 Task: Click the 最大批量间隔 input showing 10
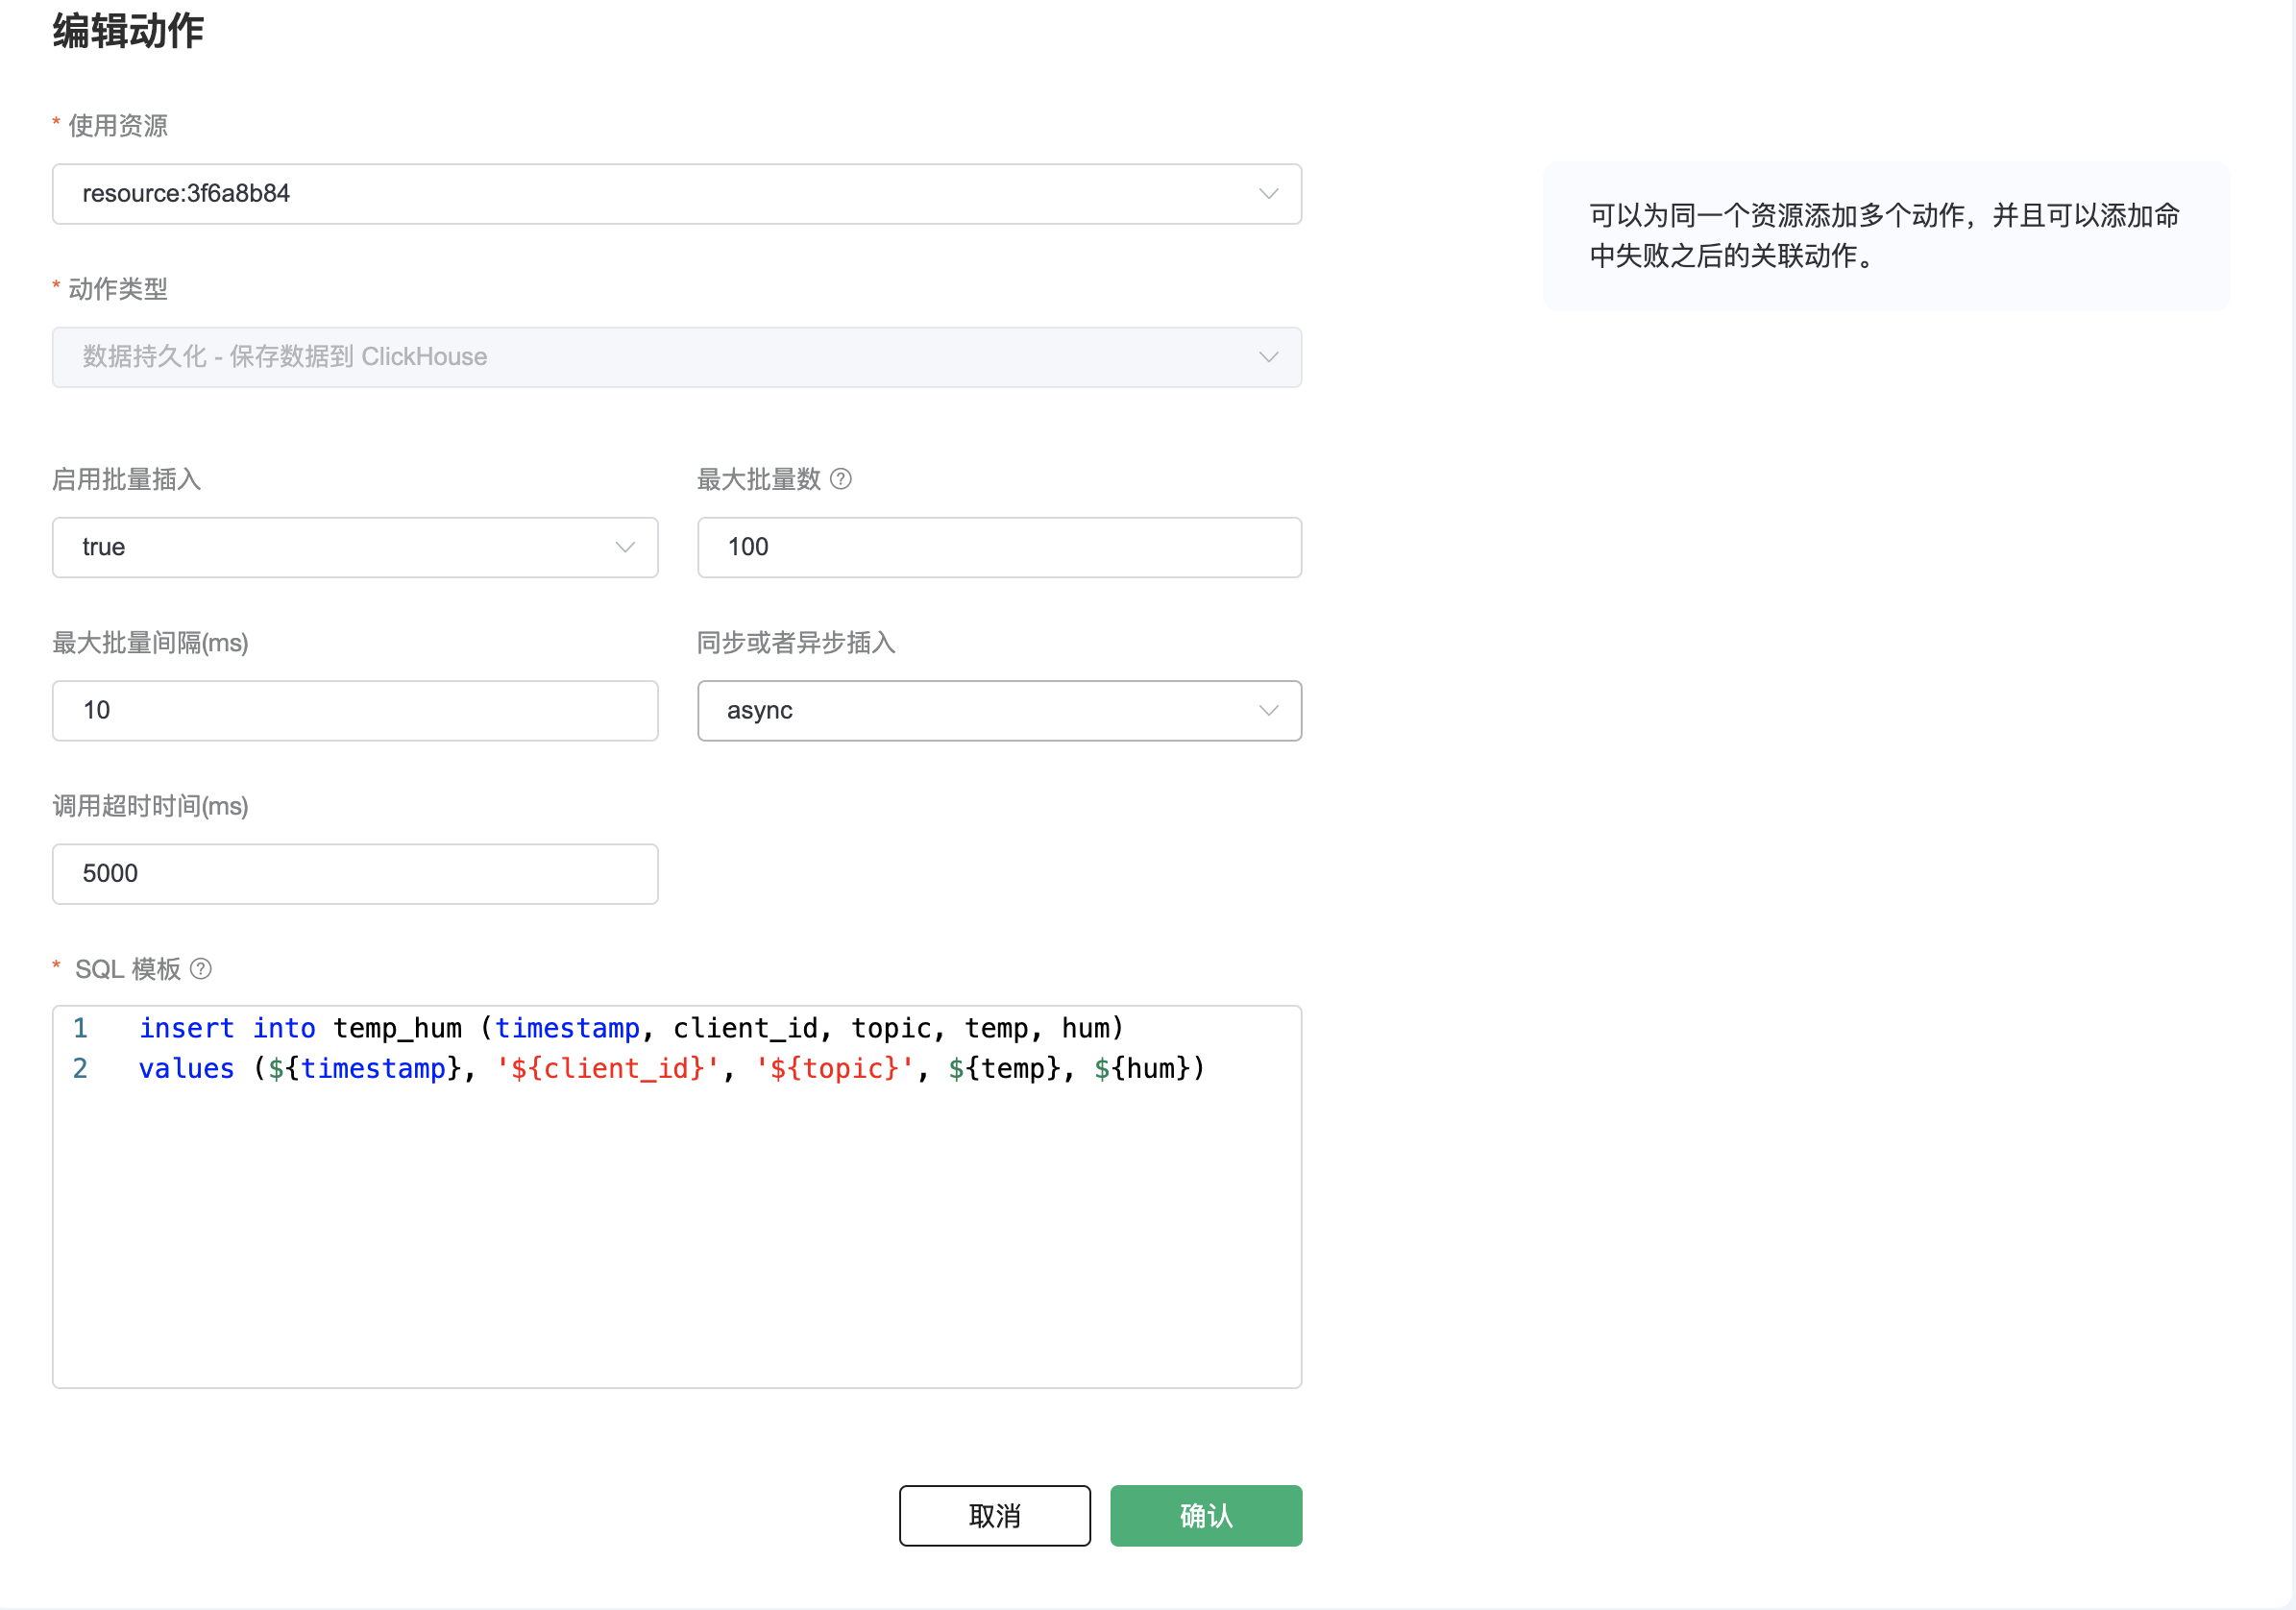(x=355, y=711)
